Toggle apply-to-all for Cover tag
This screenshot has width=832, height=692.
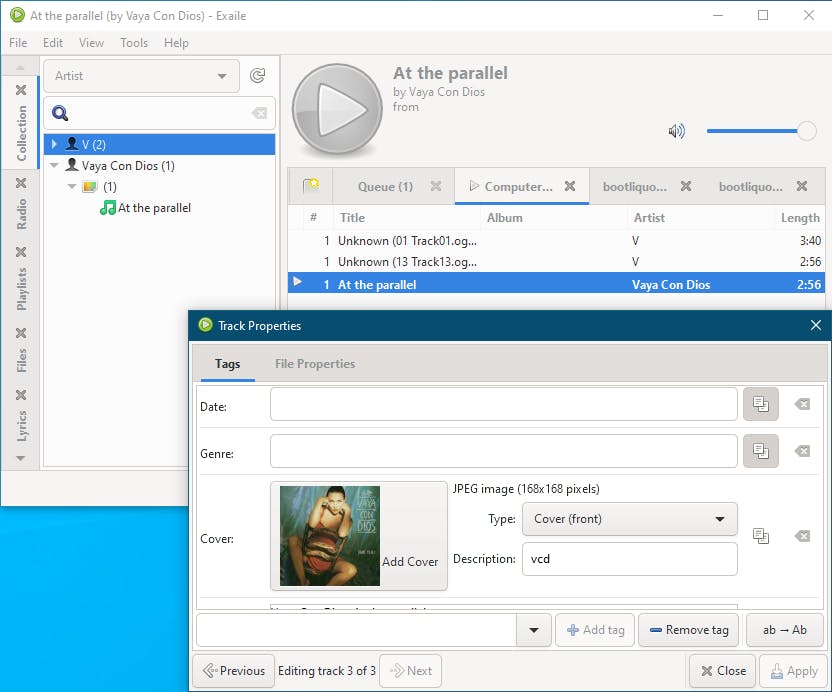pos(761,537)
